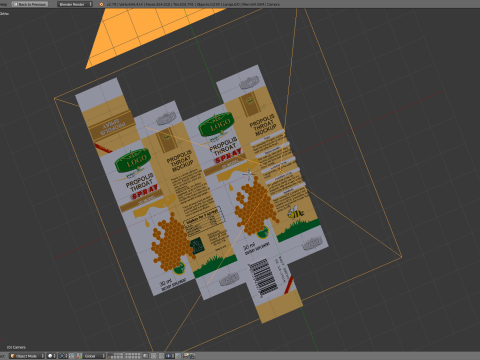Click the Blender logo icon in header
480x360 pixels.
pyautogui.click(x=101, y=4)
